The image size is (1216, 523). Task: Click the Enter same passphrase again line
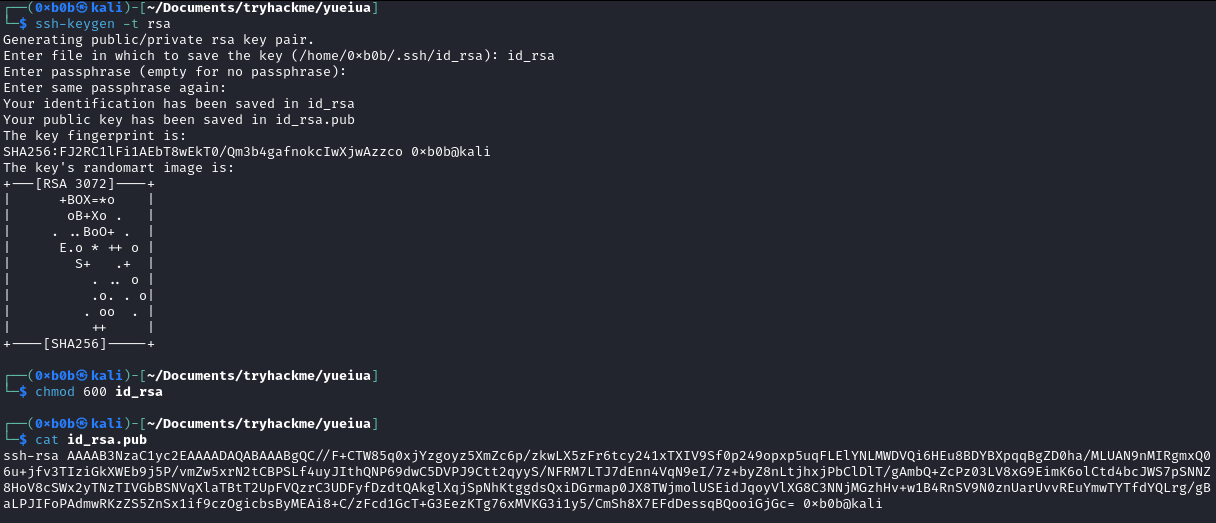(x=115, y=88)
